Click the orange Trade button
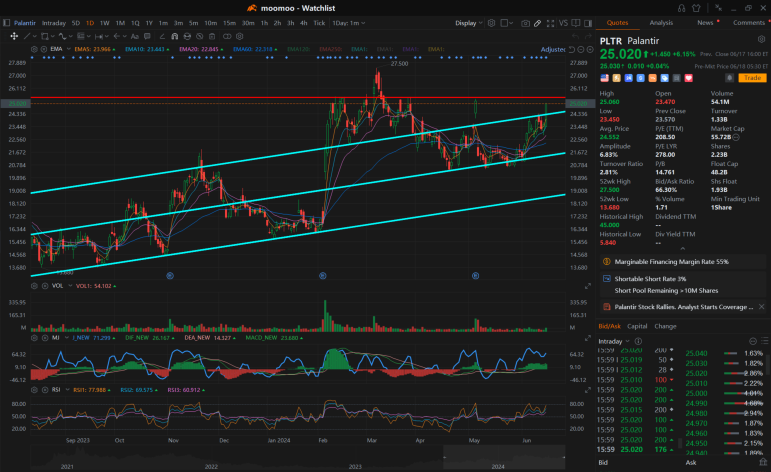 pos(752,78)
